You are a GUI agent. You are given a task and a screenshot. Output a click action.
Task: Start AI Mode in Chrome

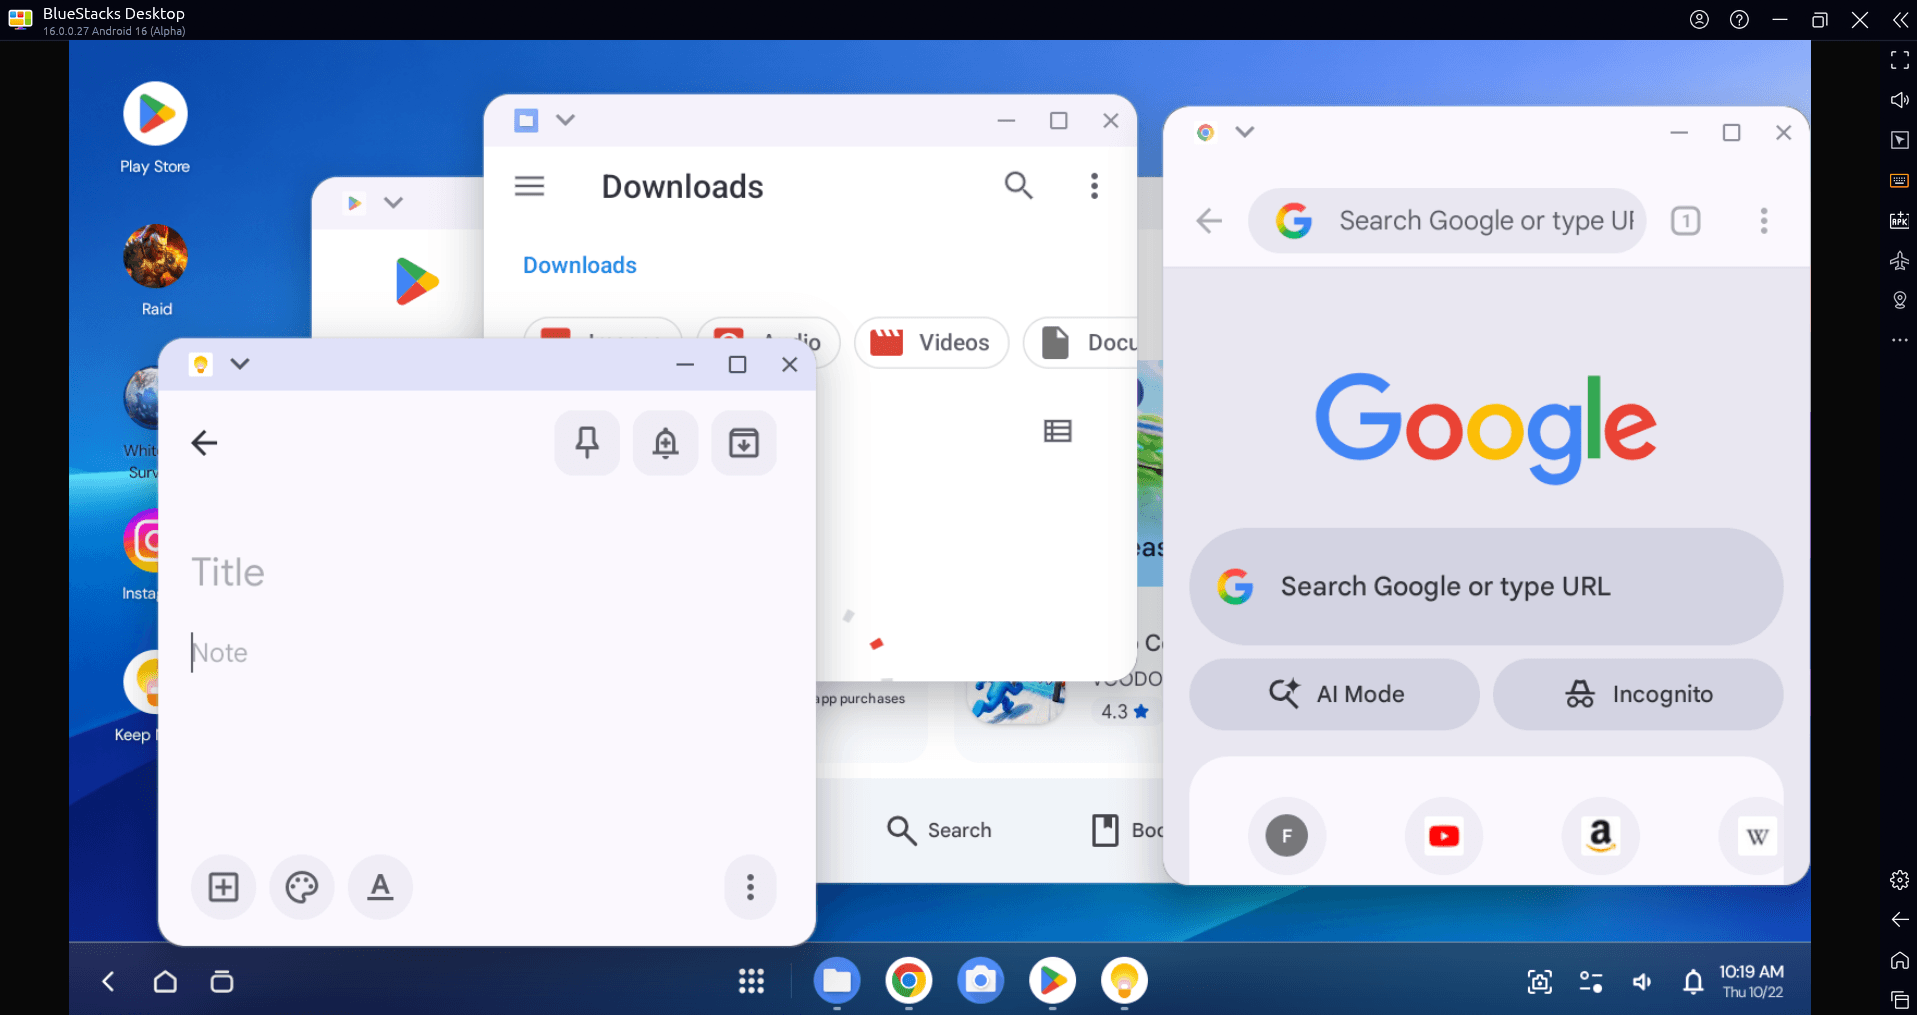pyautogui.click(x=1334, y=694)
